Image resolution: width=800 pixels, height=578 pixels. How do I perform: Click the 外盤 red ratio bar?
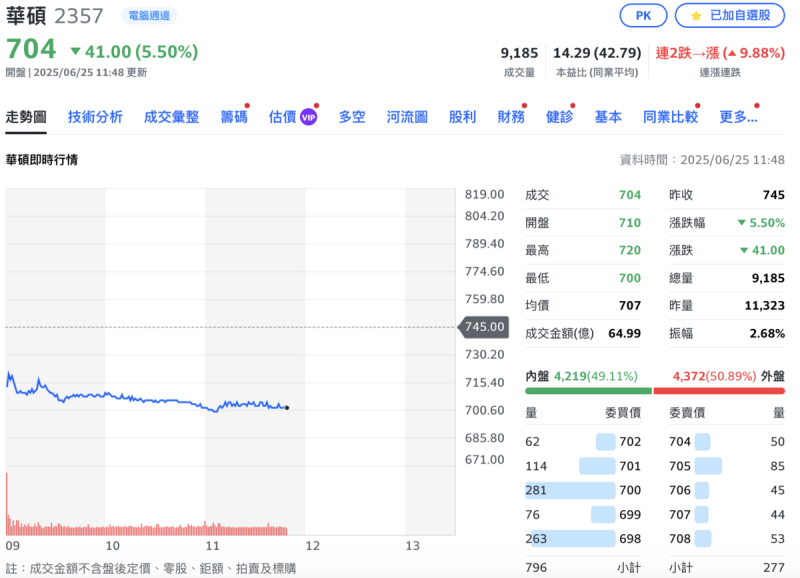pyautogui.click(x=719, y=391)
